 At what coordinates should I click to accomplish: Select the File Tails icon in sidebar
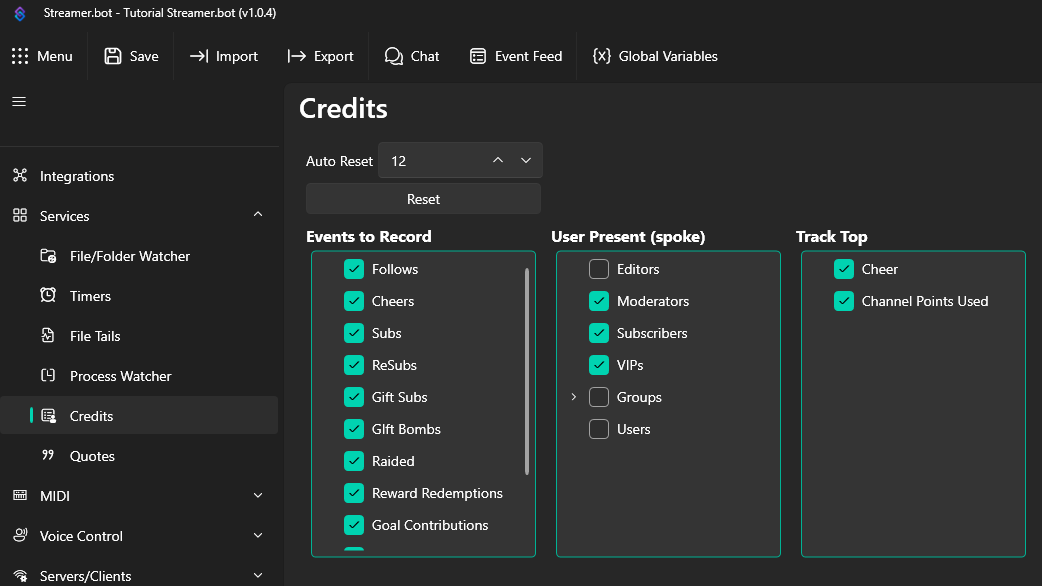[x=48, y=336]
